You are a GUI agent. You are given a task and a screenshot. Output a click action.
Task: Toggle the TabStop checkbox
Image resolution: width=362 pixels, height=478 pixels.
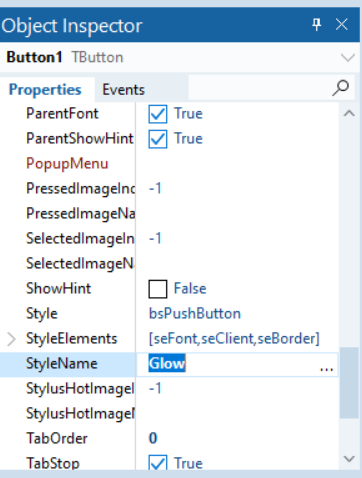[x=158, y=462]
